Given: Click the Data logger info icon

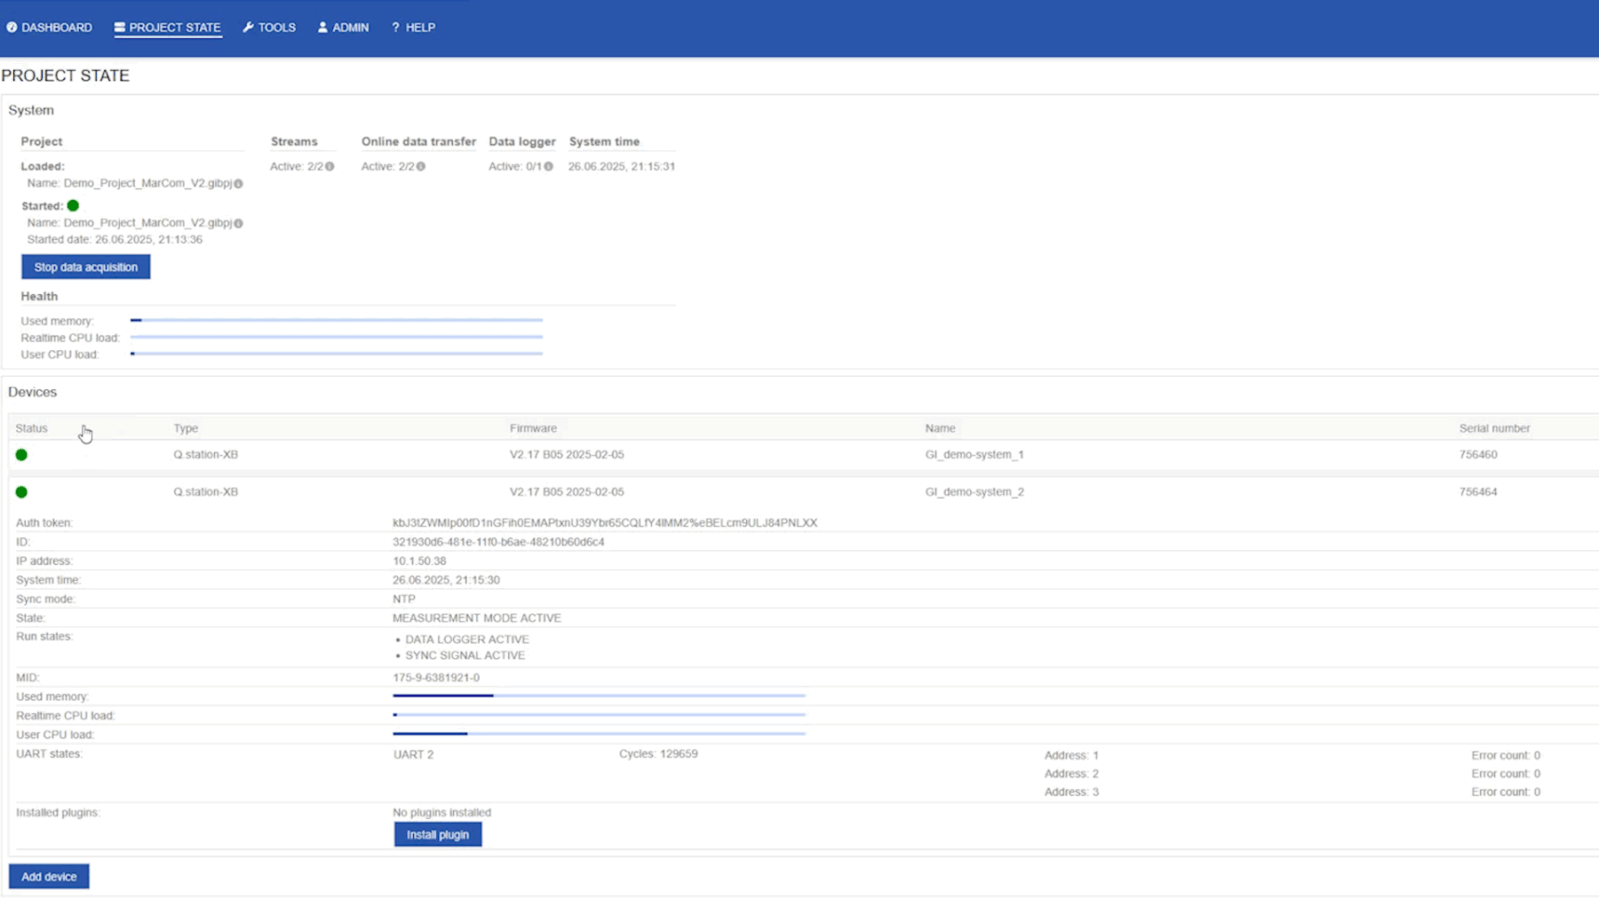Looking at the screenshot, I should click(x=548, y=167).
